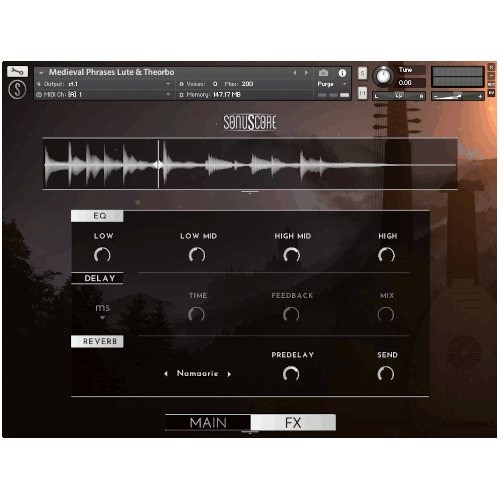
Task: Toggle the EQ section on or off
Action: pos(97,216)
